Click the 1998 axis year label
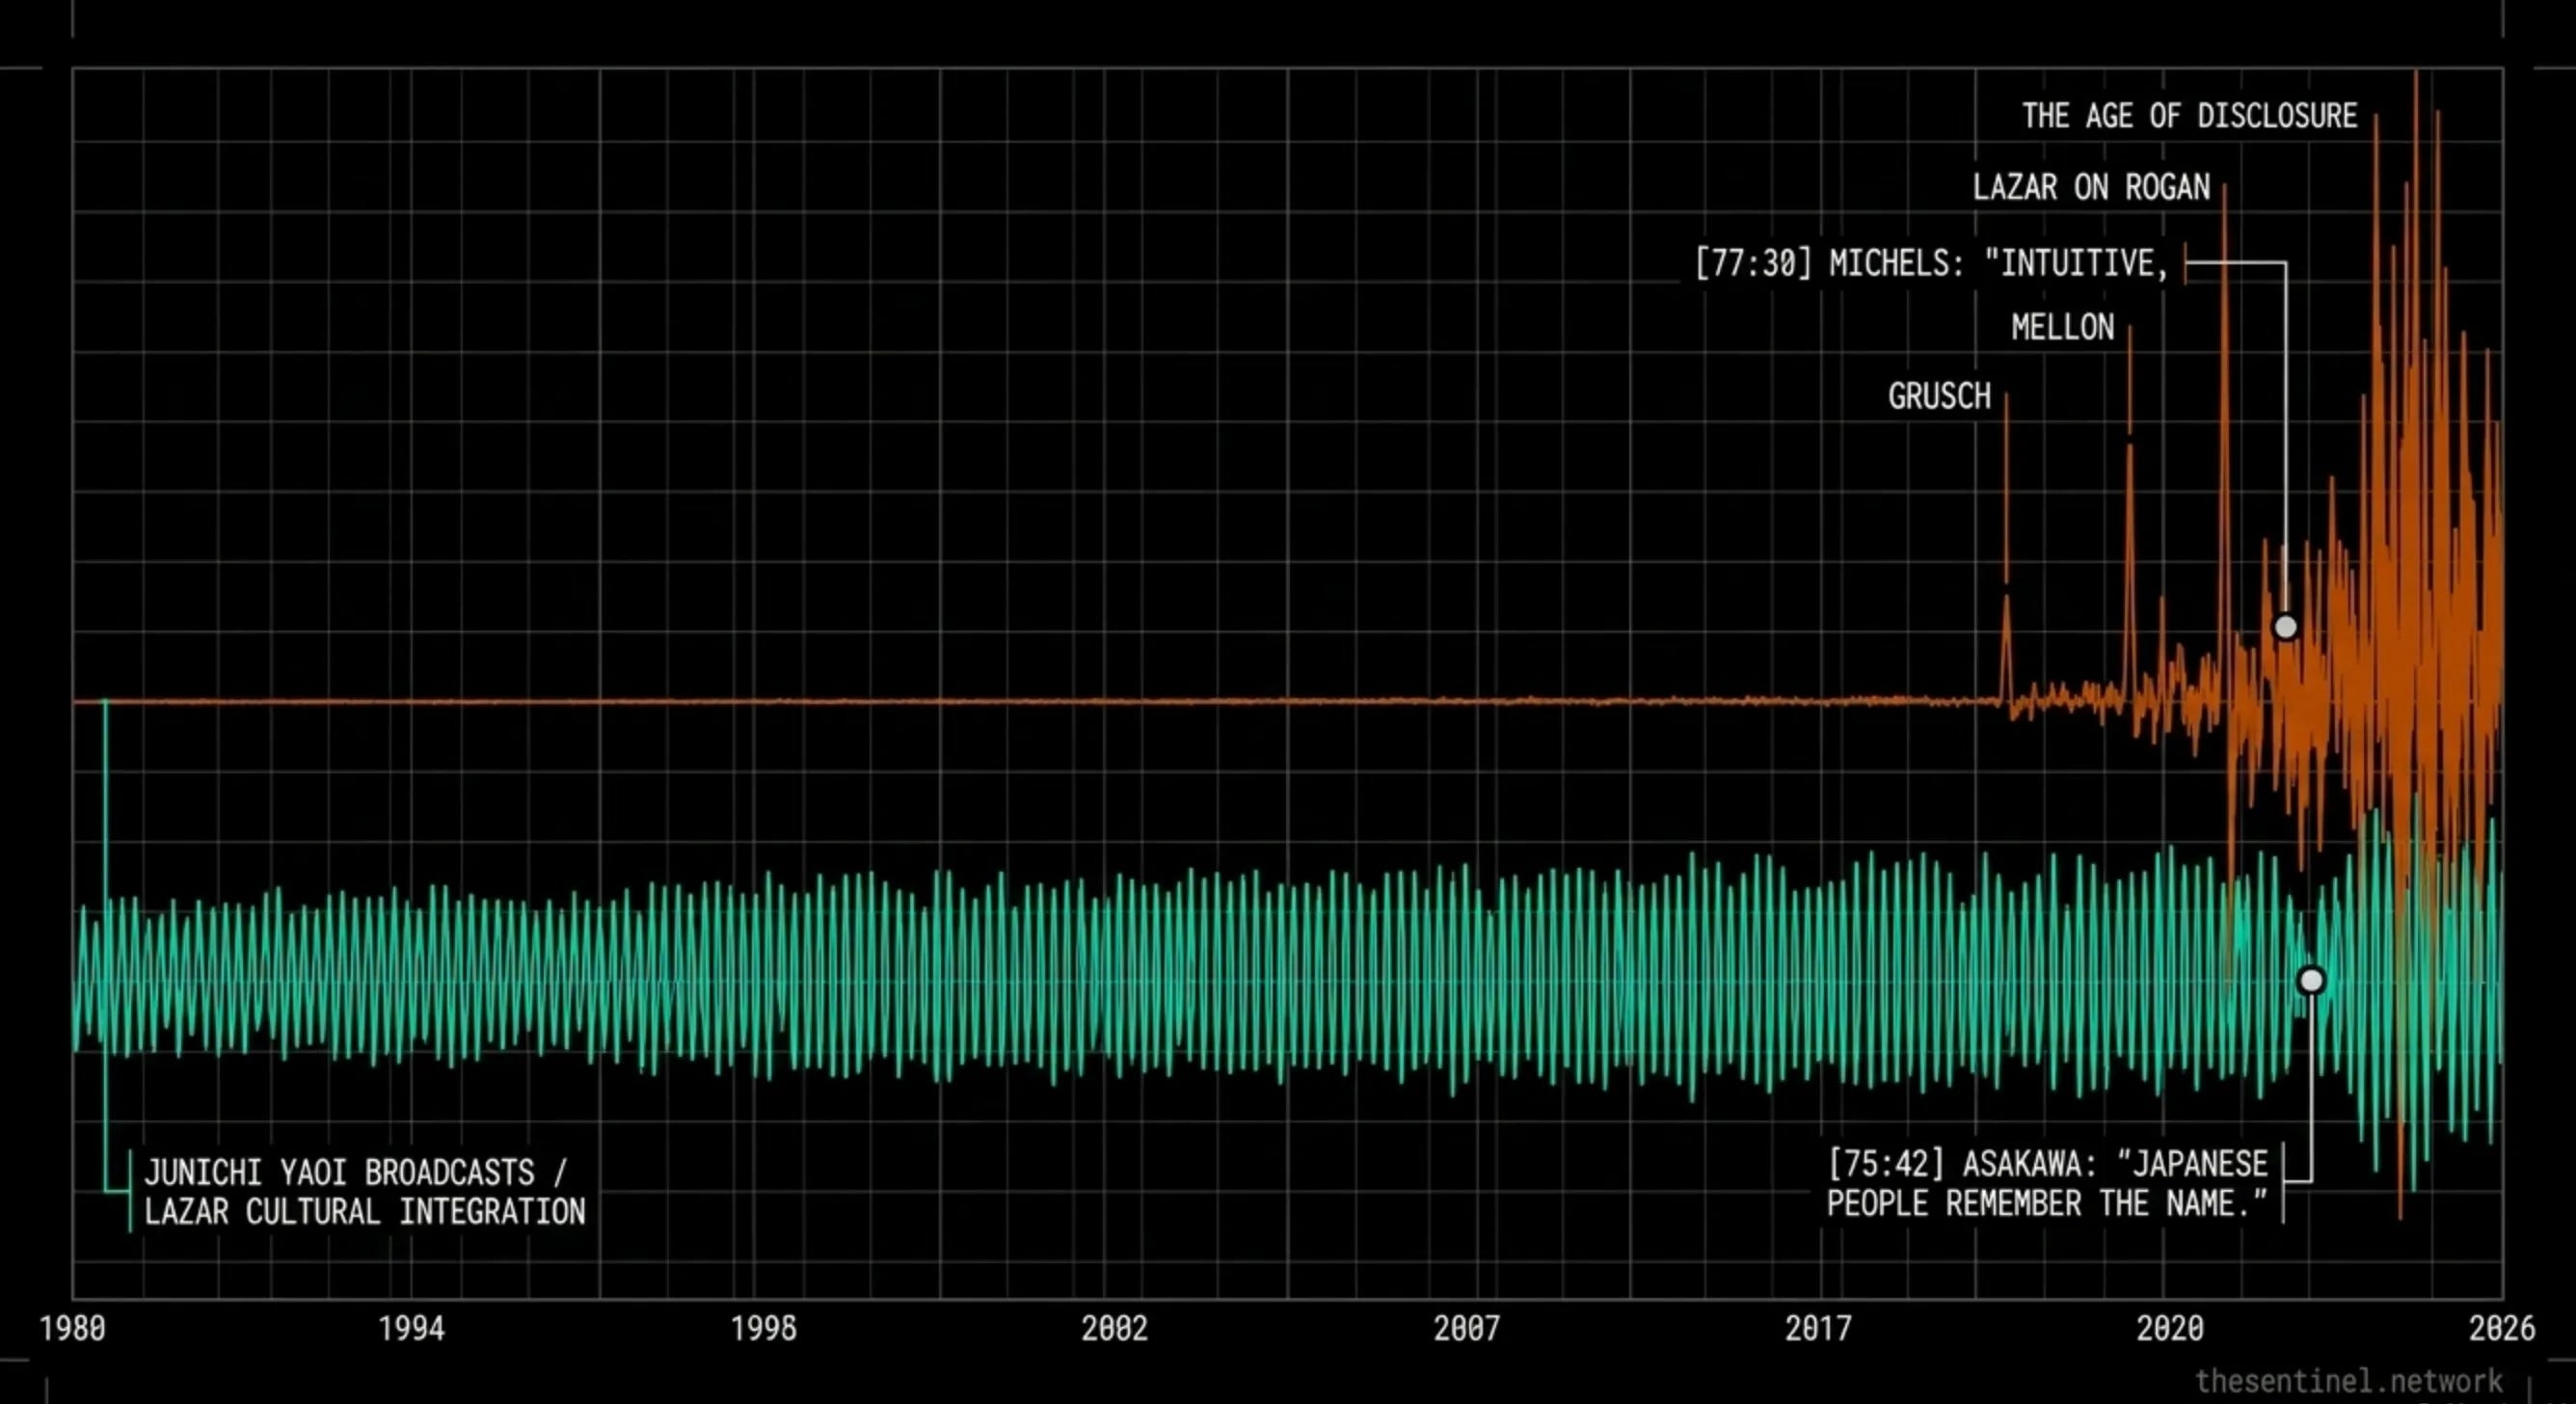 point(764,1328)
